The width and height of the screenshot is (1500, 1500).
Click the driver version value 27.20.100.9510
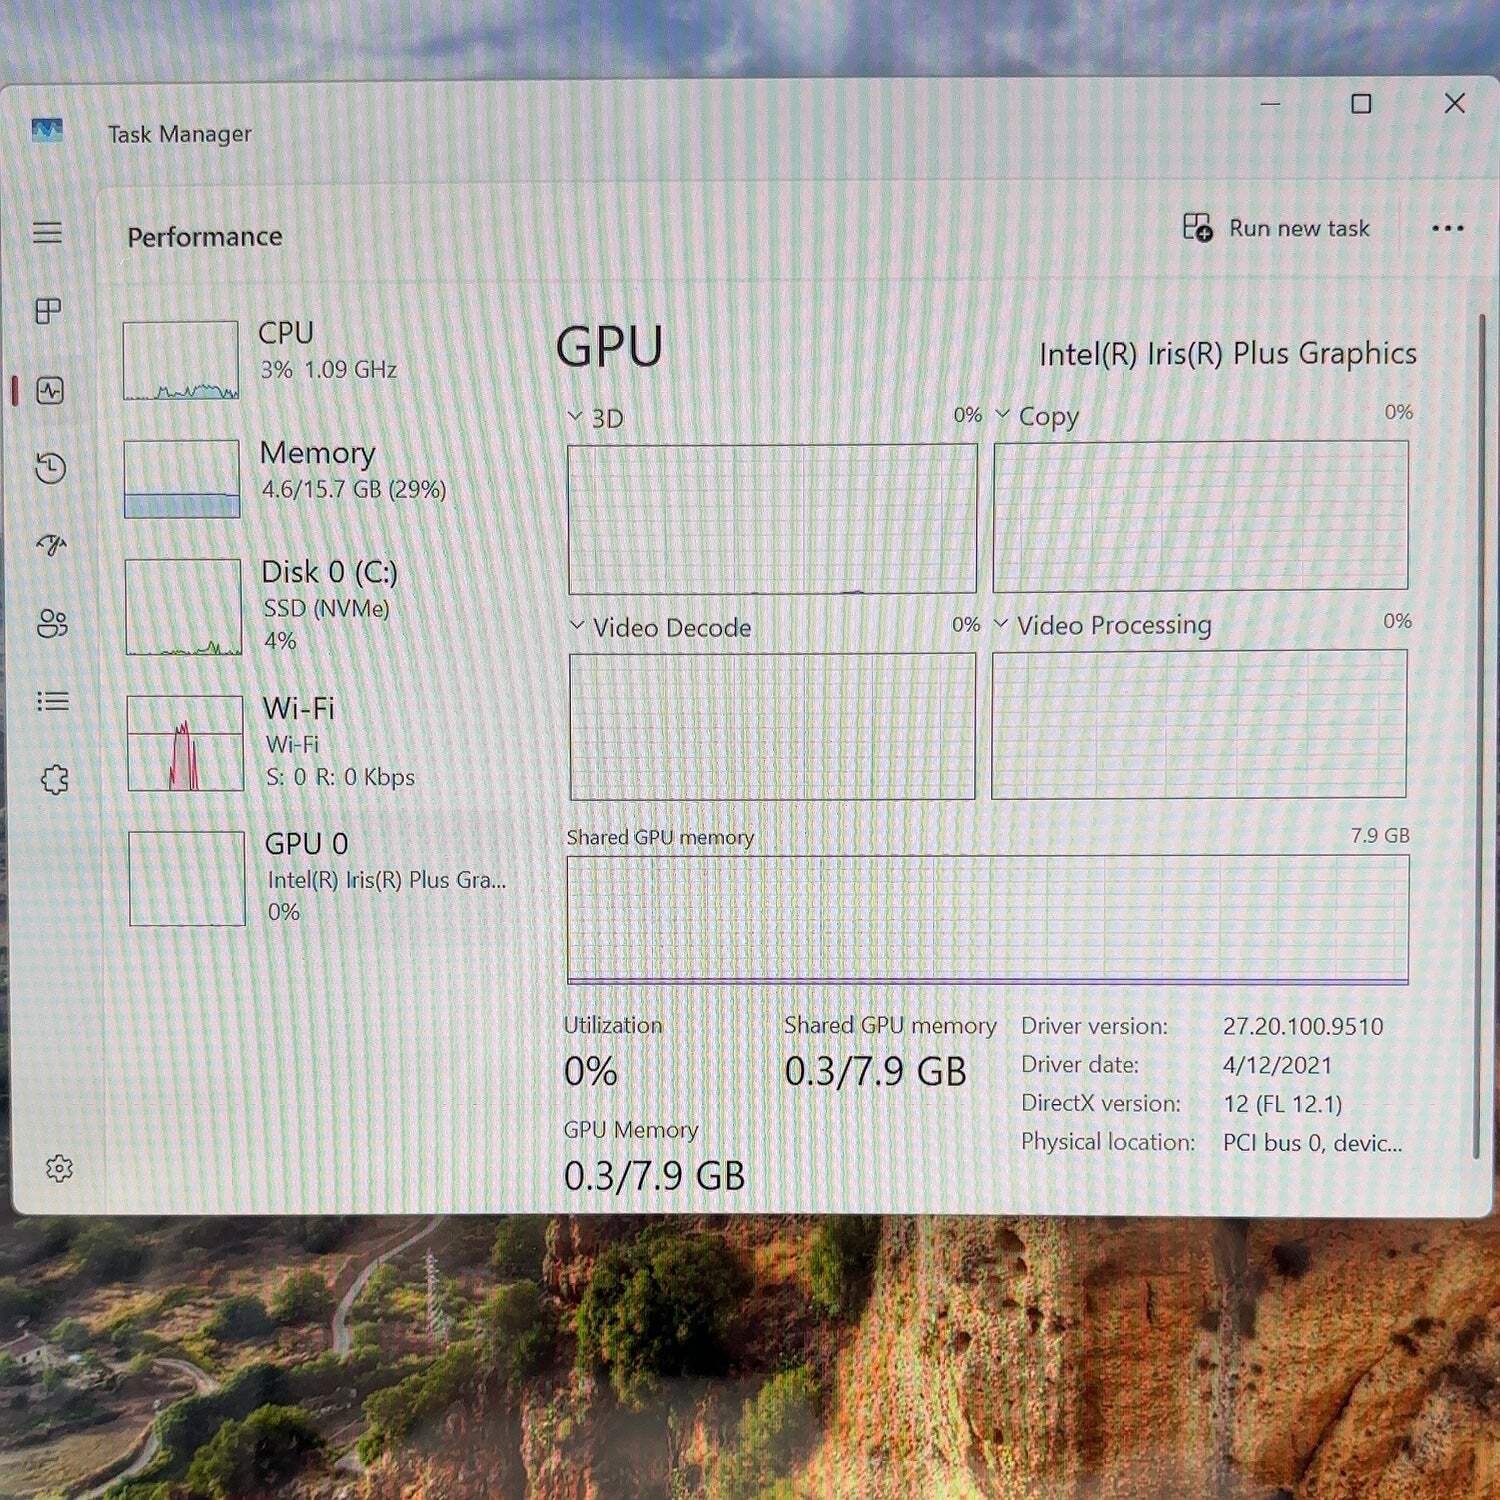pyautogui.click(x=1303, y=1027)
